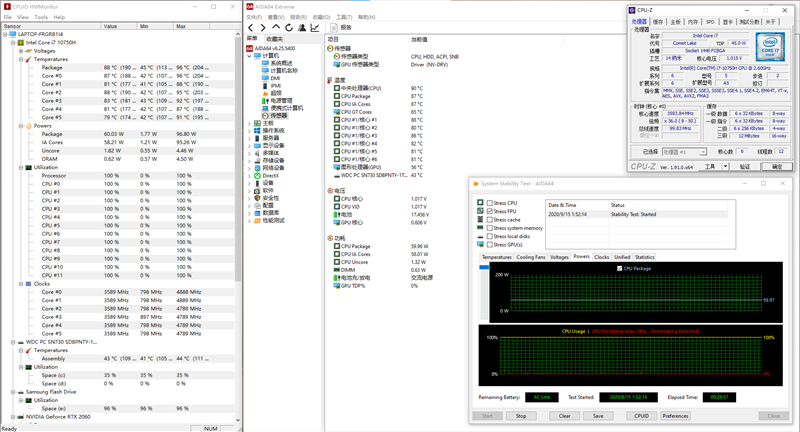Image resolution: width=800 pixels, height=432 pixels.
Task: Enable Stress local disks checkbox
Action: coord(490,236)
